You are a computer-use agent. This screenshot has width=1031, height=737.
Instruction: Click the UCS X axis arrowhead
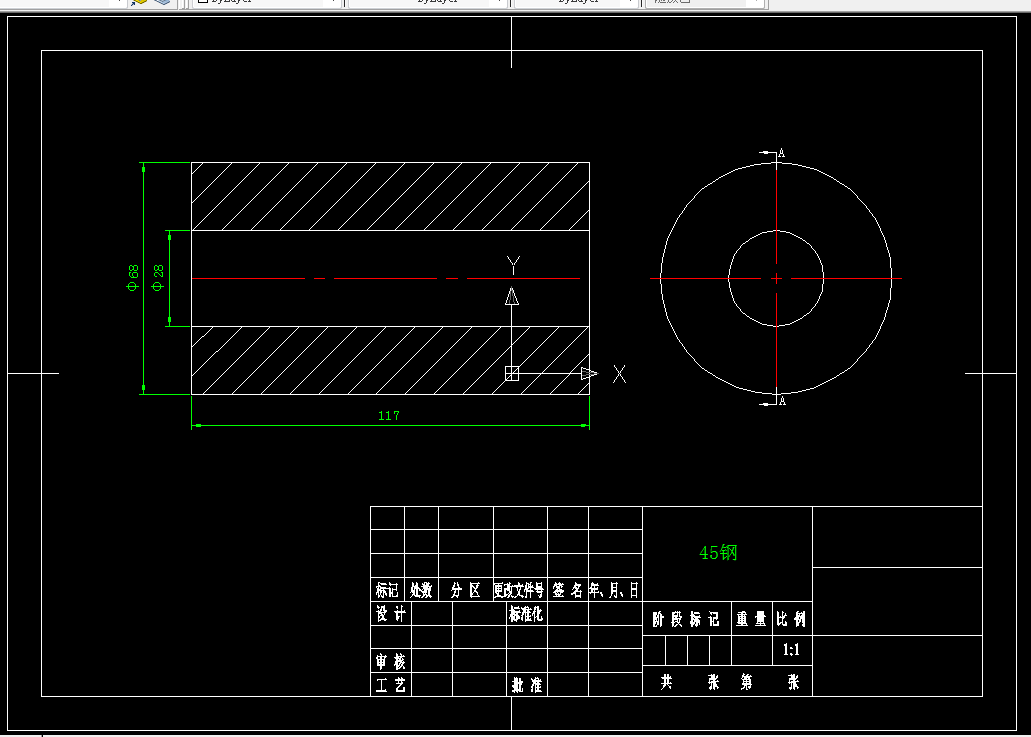(589, 373)
